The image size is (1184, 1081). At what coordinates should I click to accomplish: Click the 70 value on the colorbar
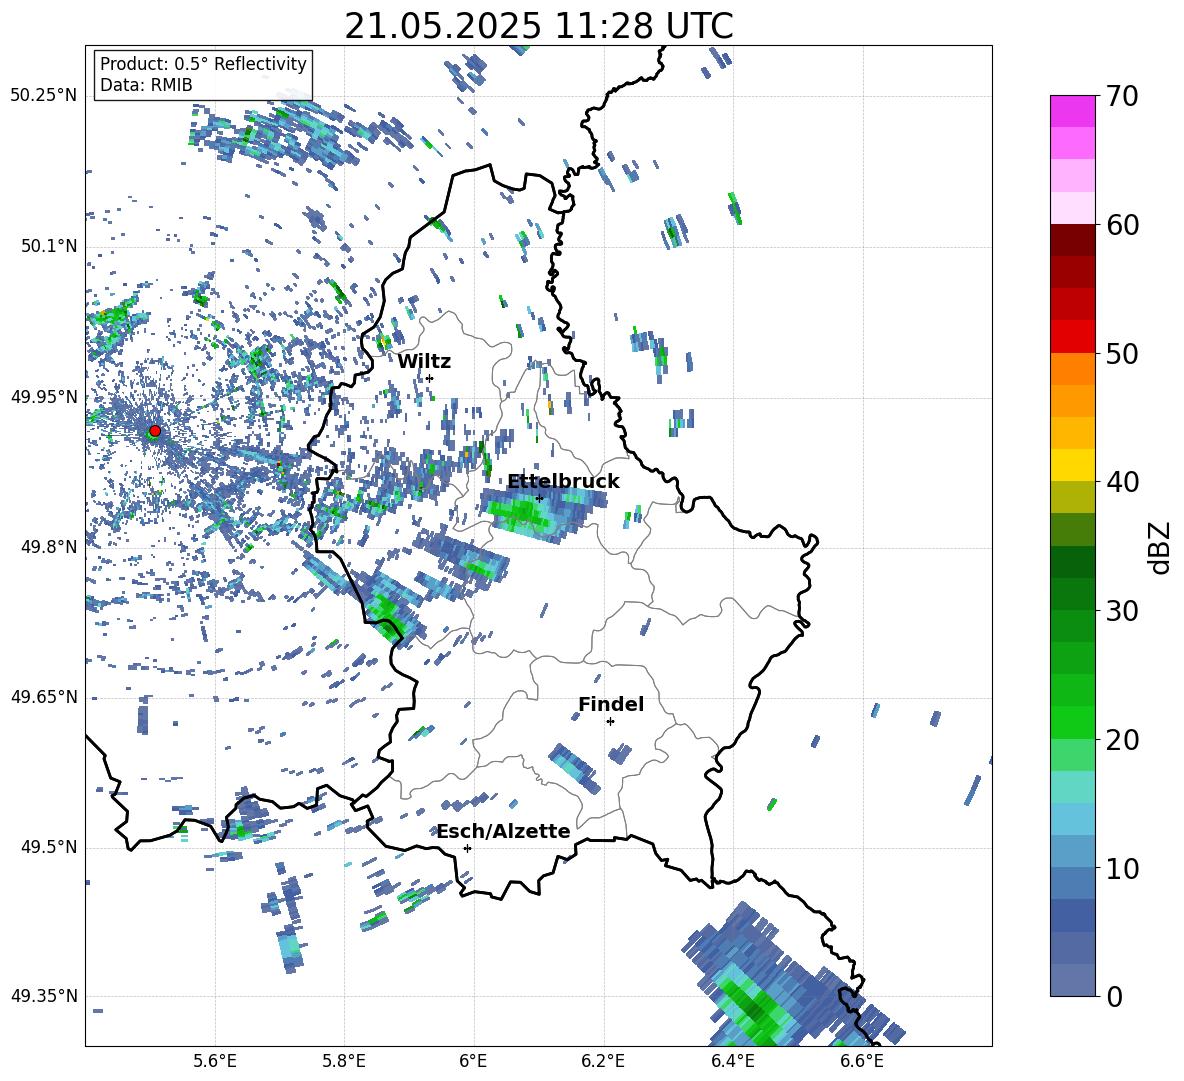point(1121,97)
